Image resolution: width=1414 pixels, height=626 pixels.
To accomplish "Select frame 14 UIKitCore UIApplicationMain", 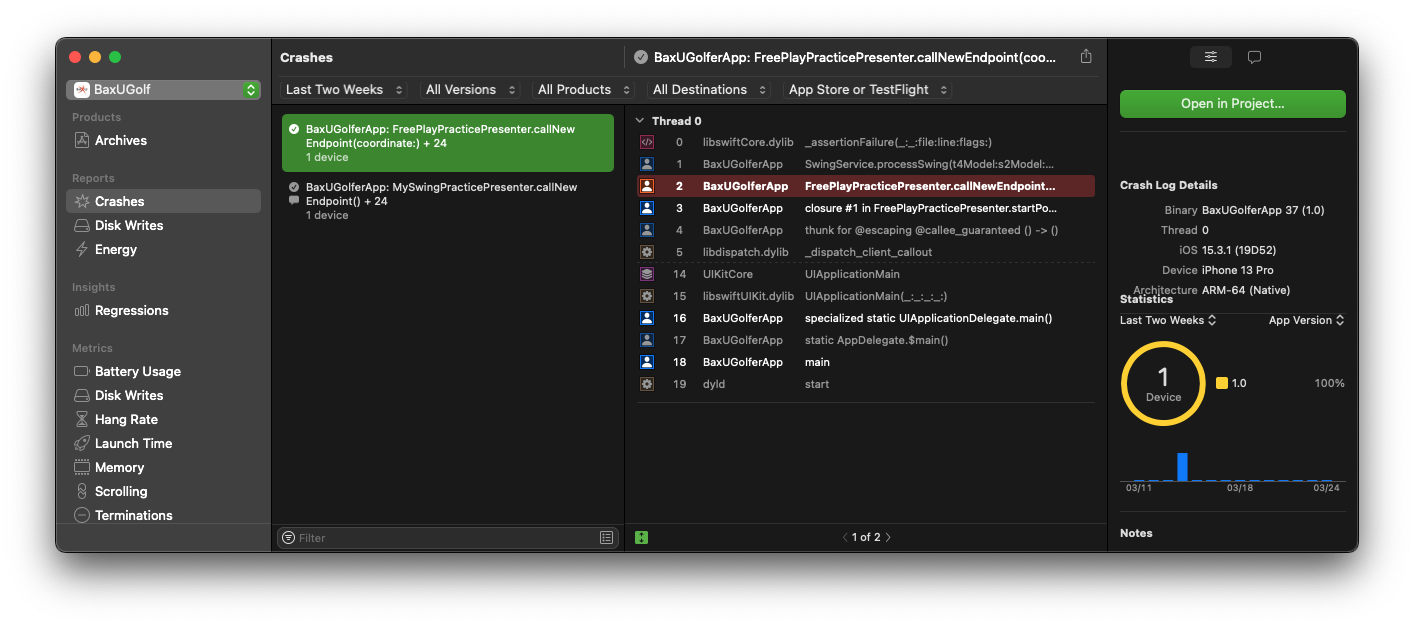I will coord(866,274).
